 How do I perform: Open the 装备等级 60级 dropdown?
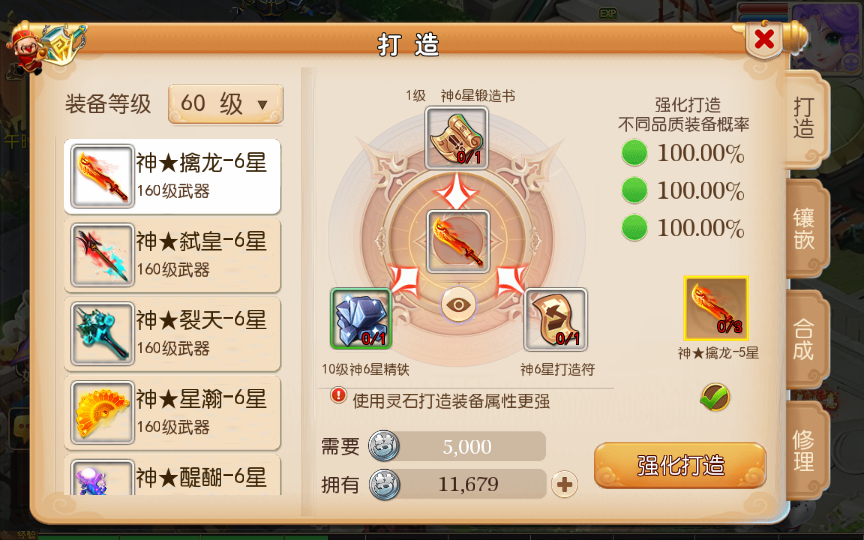point(225,104)
